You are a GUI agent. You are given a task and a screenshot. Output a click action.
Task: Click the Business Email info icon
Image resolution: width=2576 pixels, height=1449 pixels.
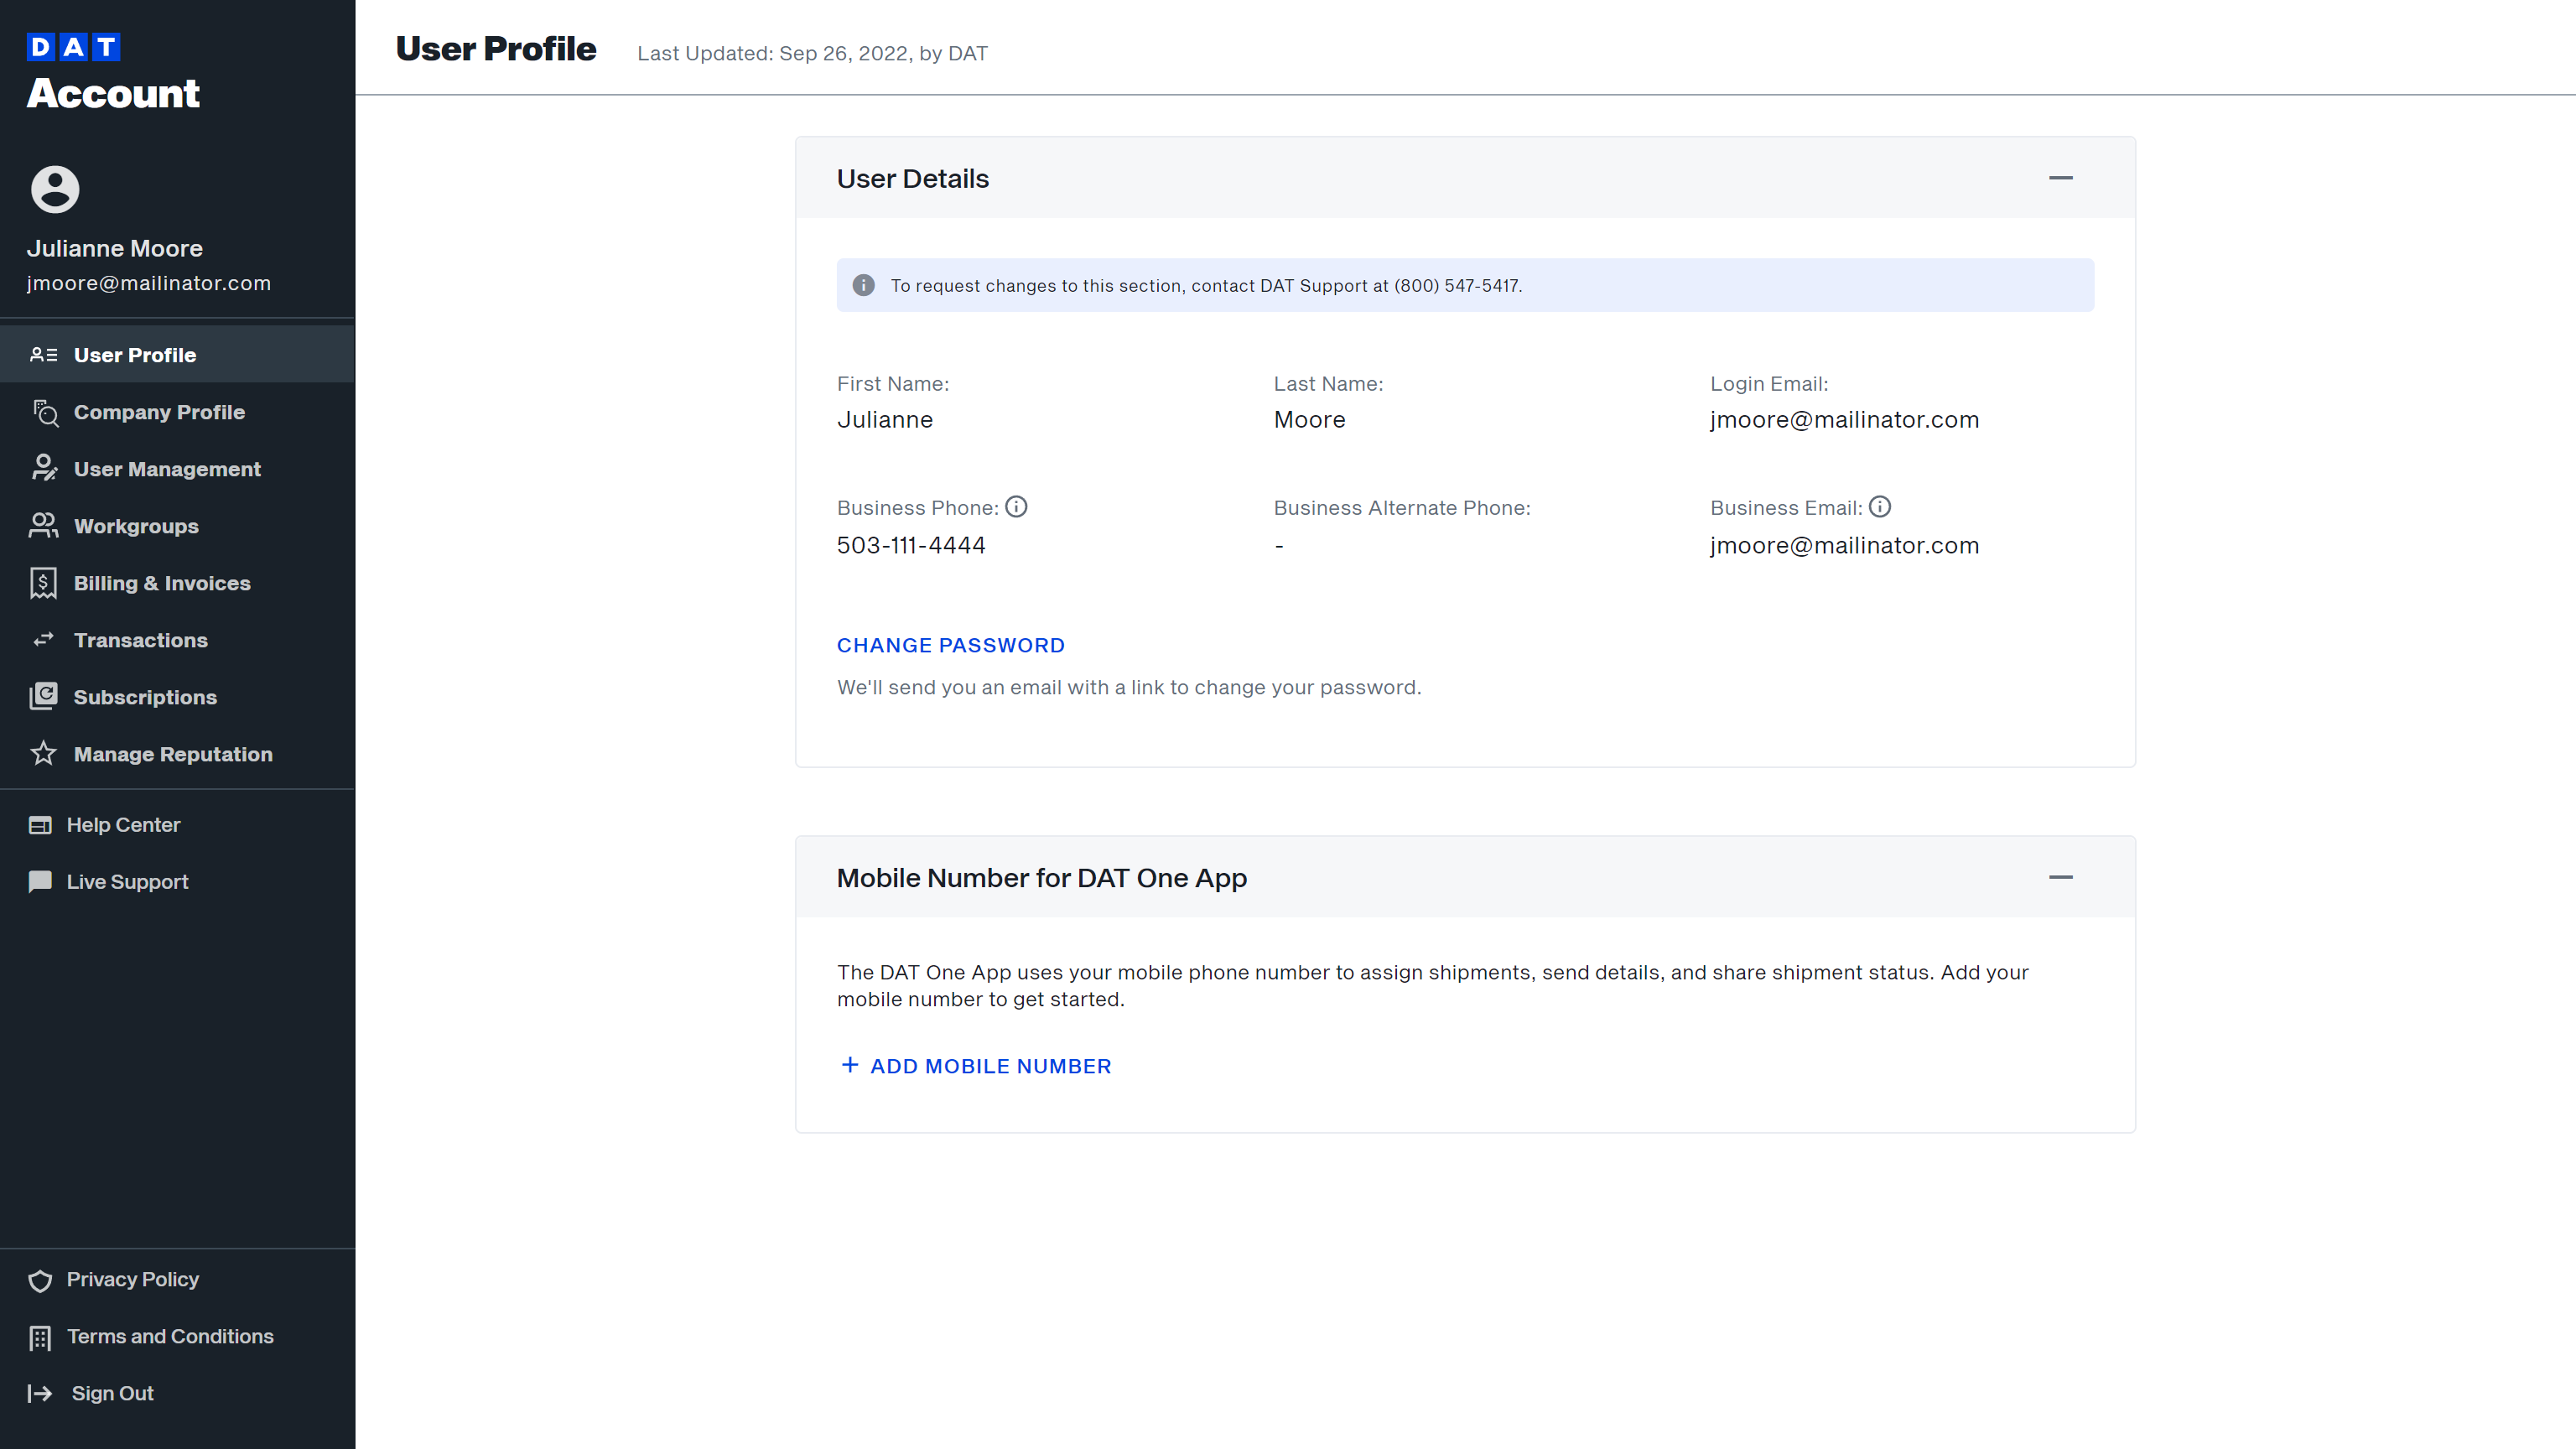1881,506
